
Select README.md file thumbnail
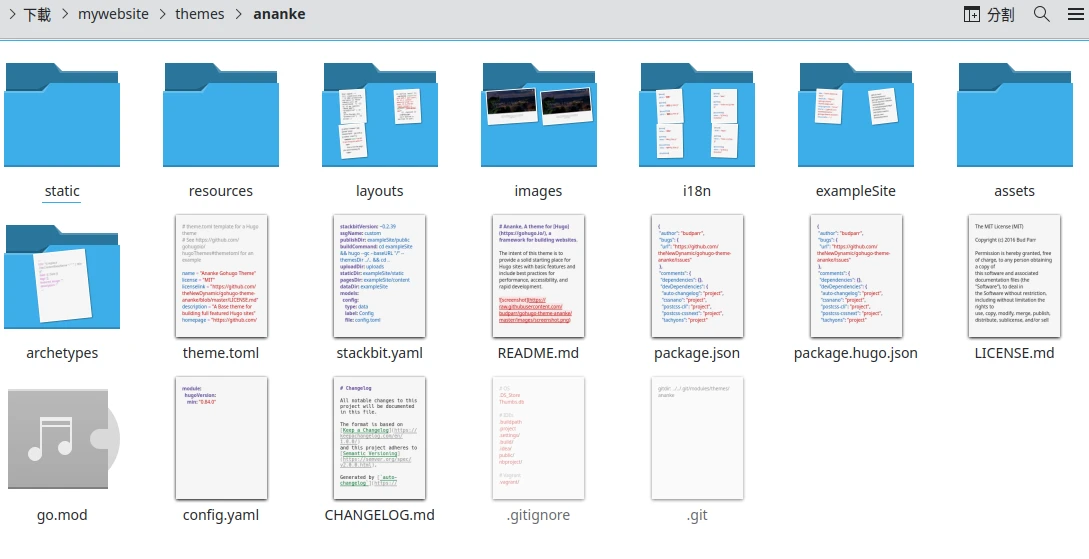[x=538, y=277]
